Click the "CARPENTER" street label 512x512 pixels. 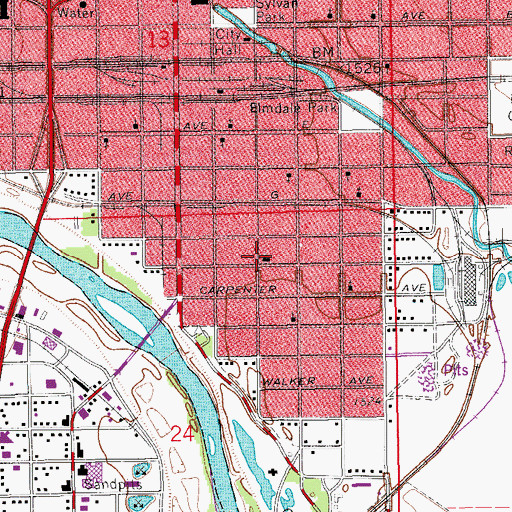238,290
